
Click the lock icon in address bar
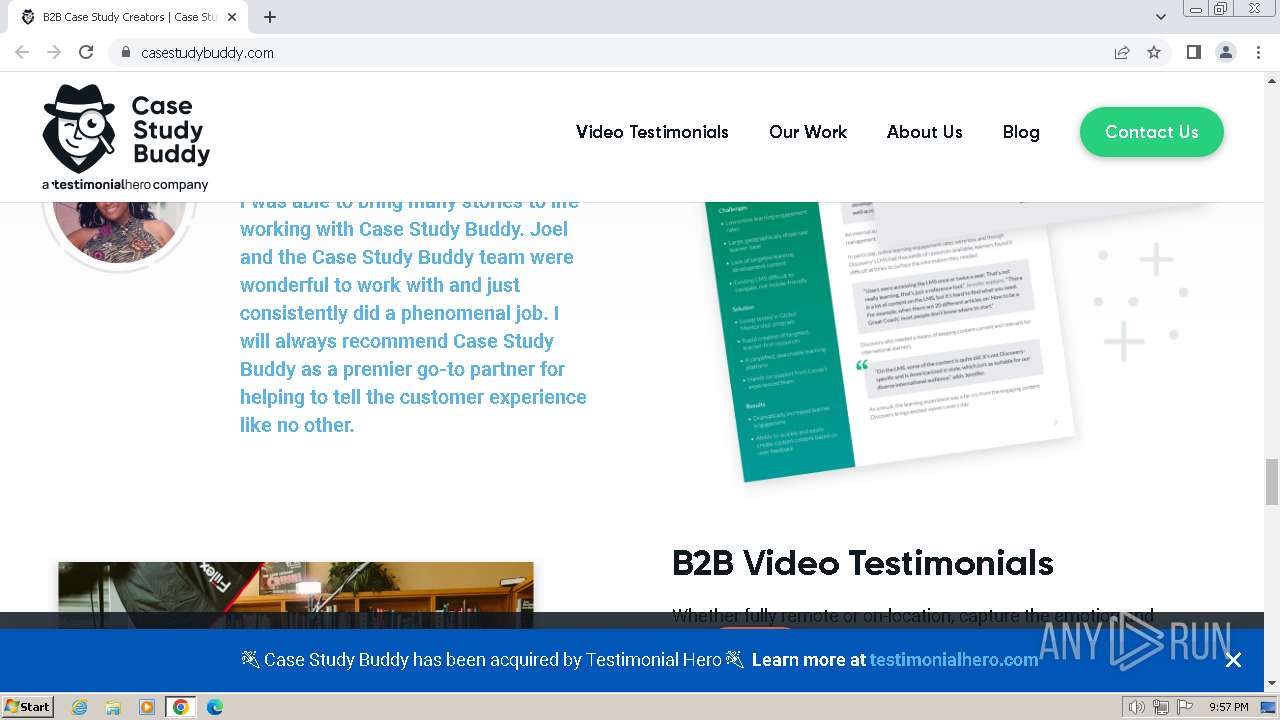click(x=125, y=52)
